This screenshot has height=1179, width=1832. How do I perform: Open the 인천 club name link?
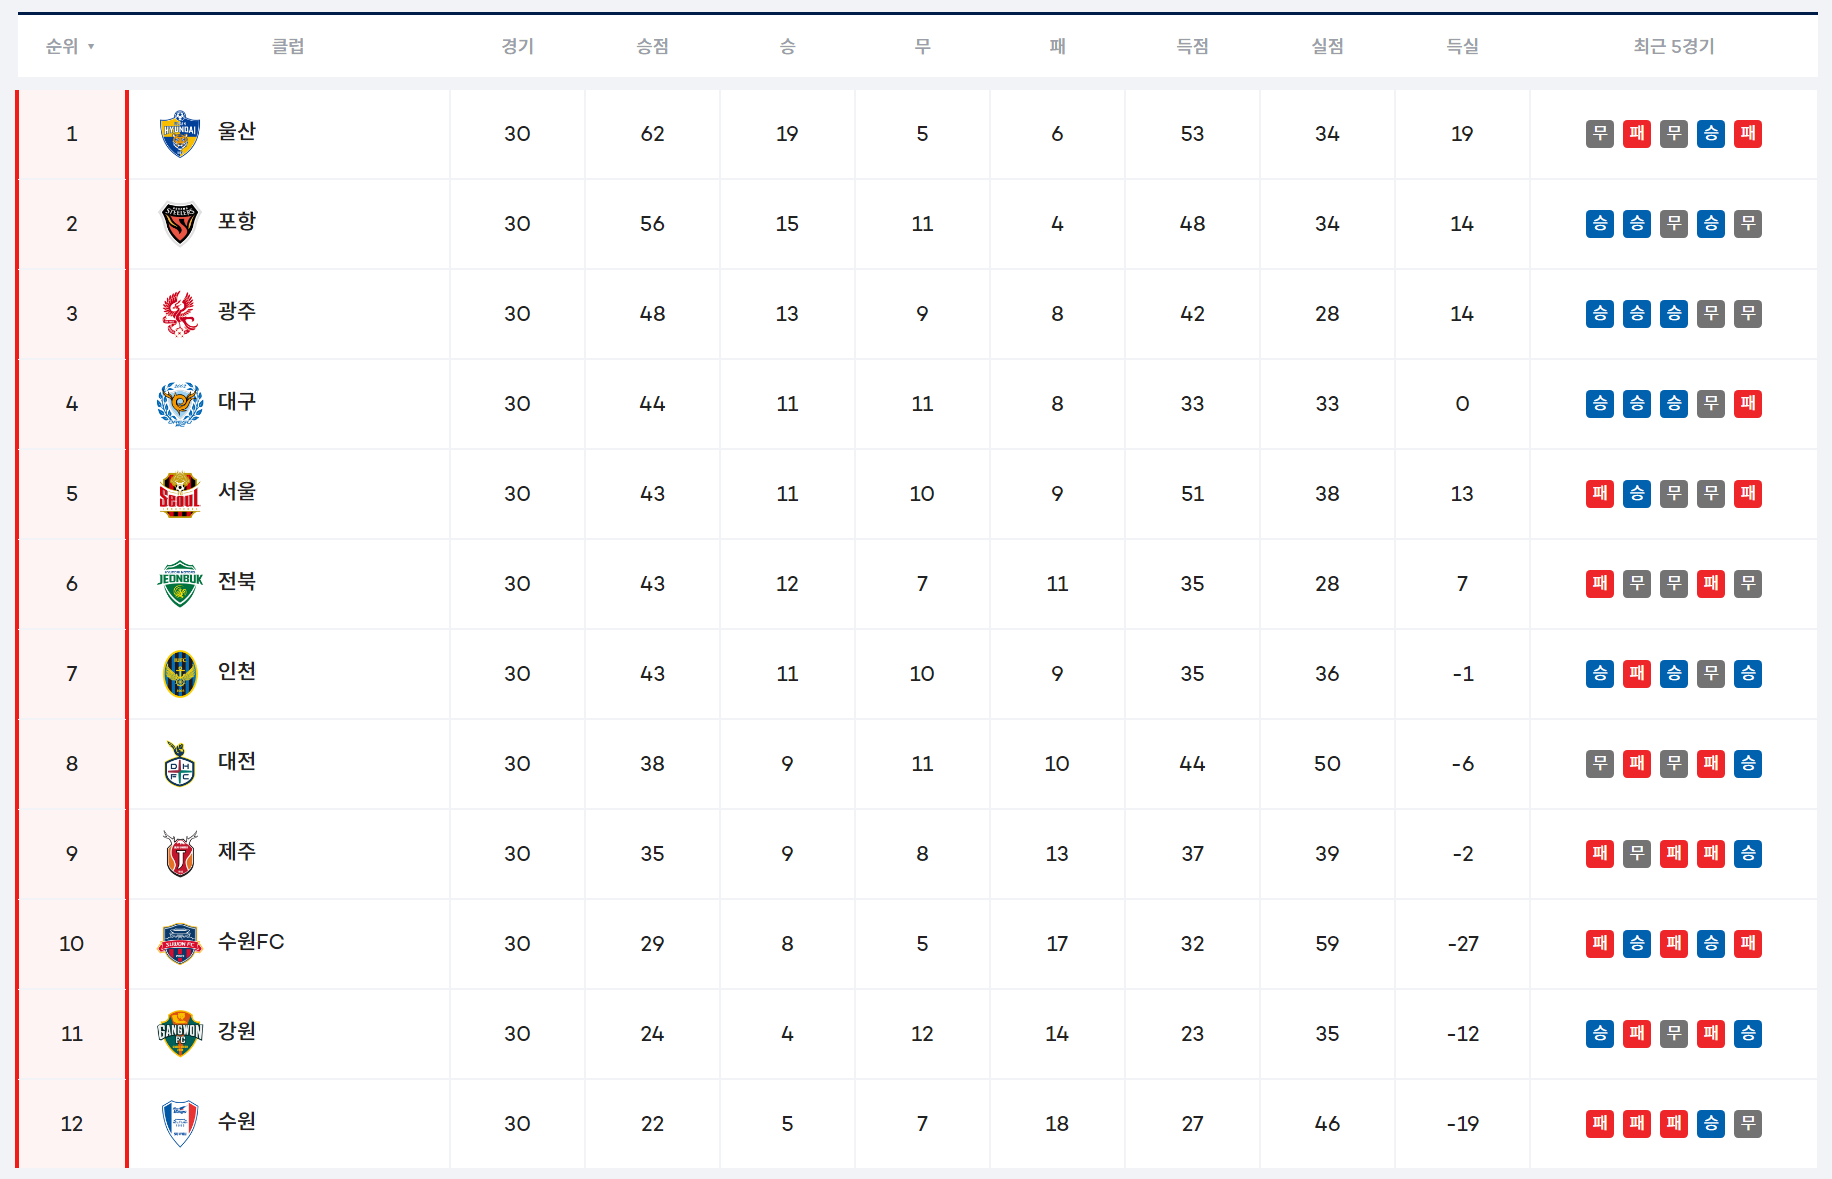coord(237,671)
